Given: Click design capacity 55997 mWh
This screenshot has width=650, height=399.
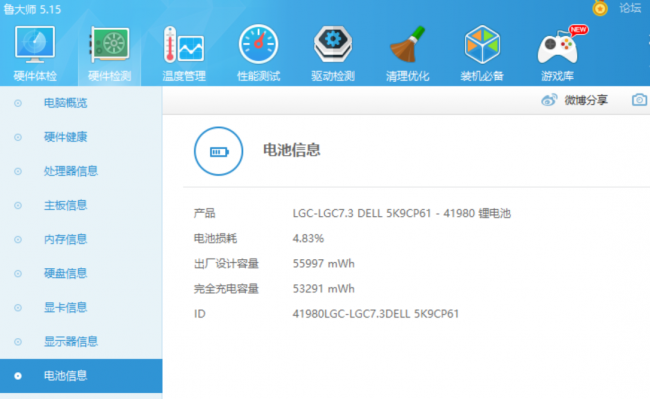Looking at the screenshot, I should (323, 264).
